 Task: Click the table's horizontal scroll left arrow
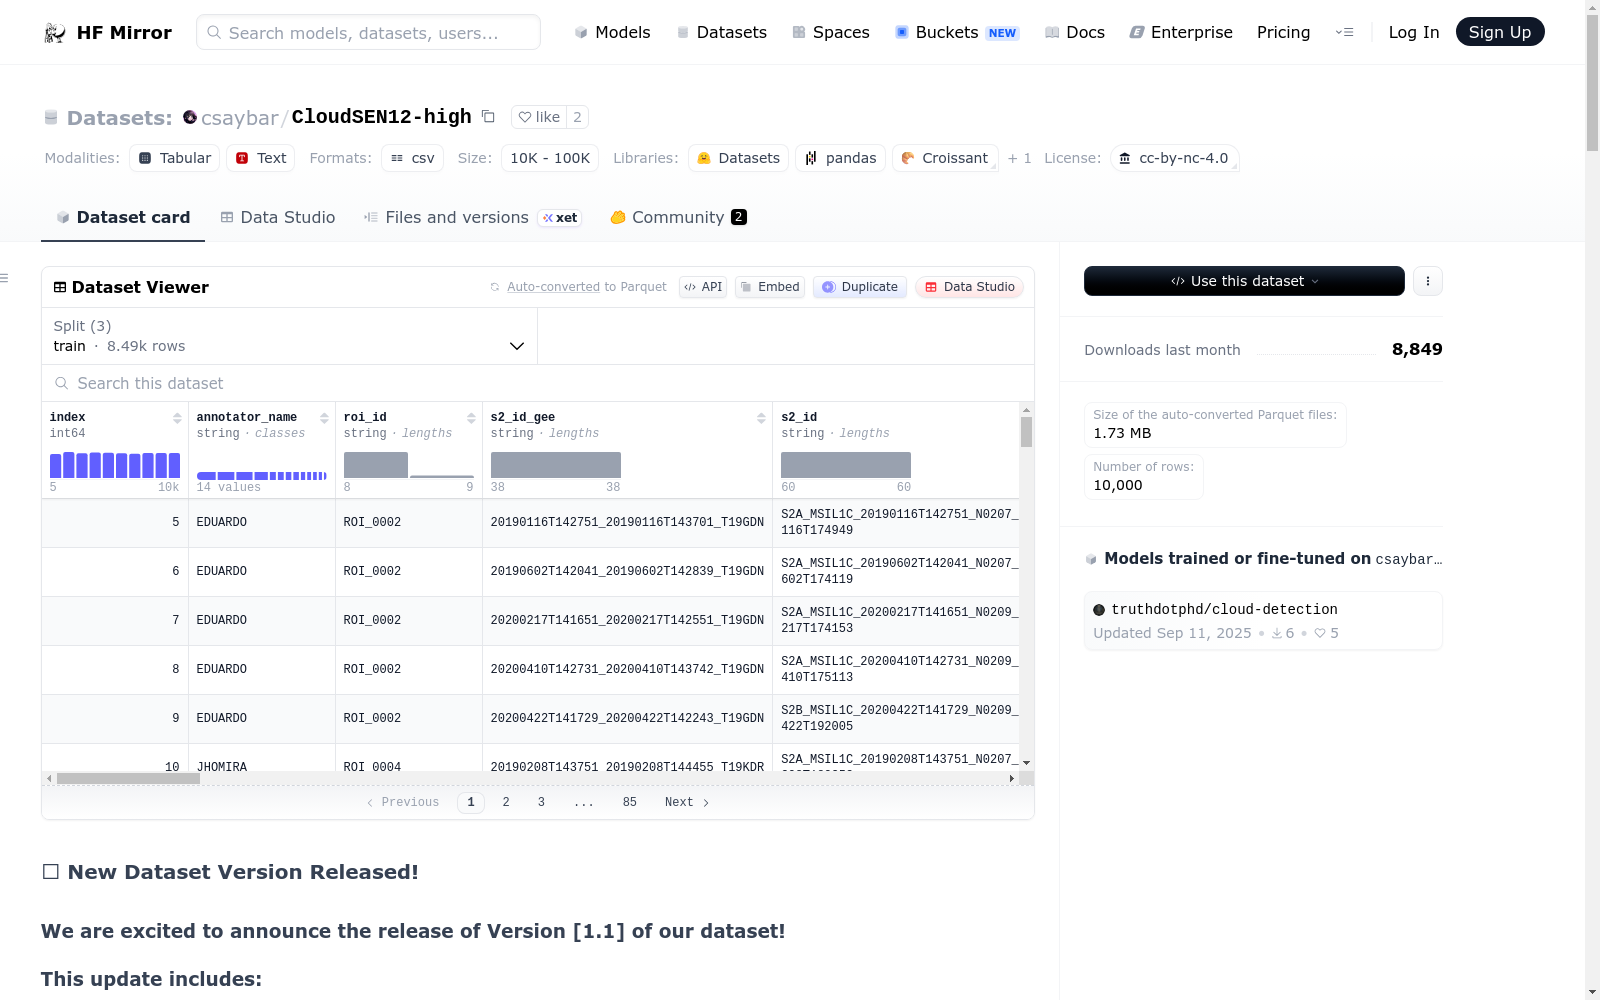coord(49,778)
